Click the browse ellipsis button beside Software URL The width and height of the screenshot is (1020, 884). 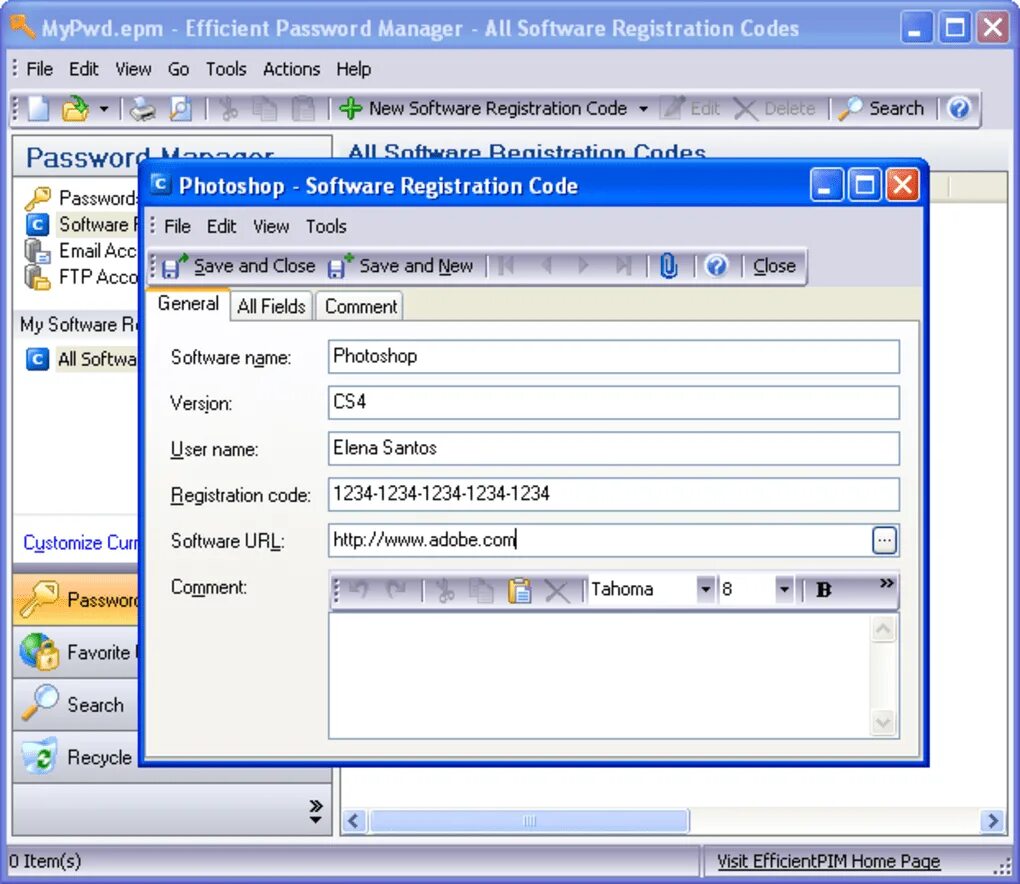(x=884, y=541)
